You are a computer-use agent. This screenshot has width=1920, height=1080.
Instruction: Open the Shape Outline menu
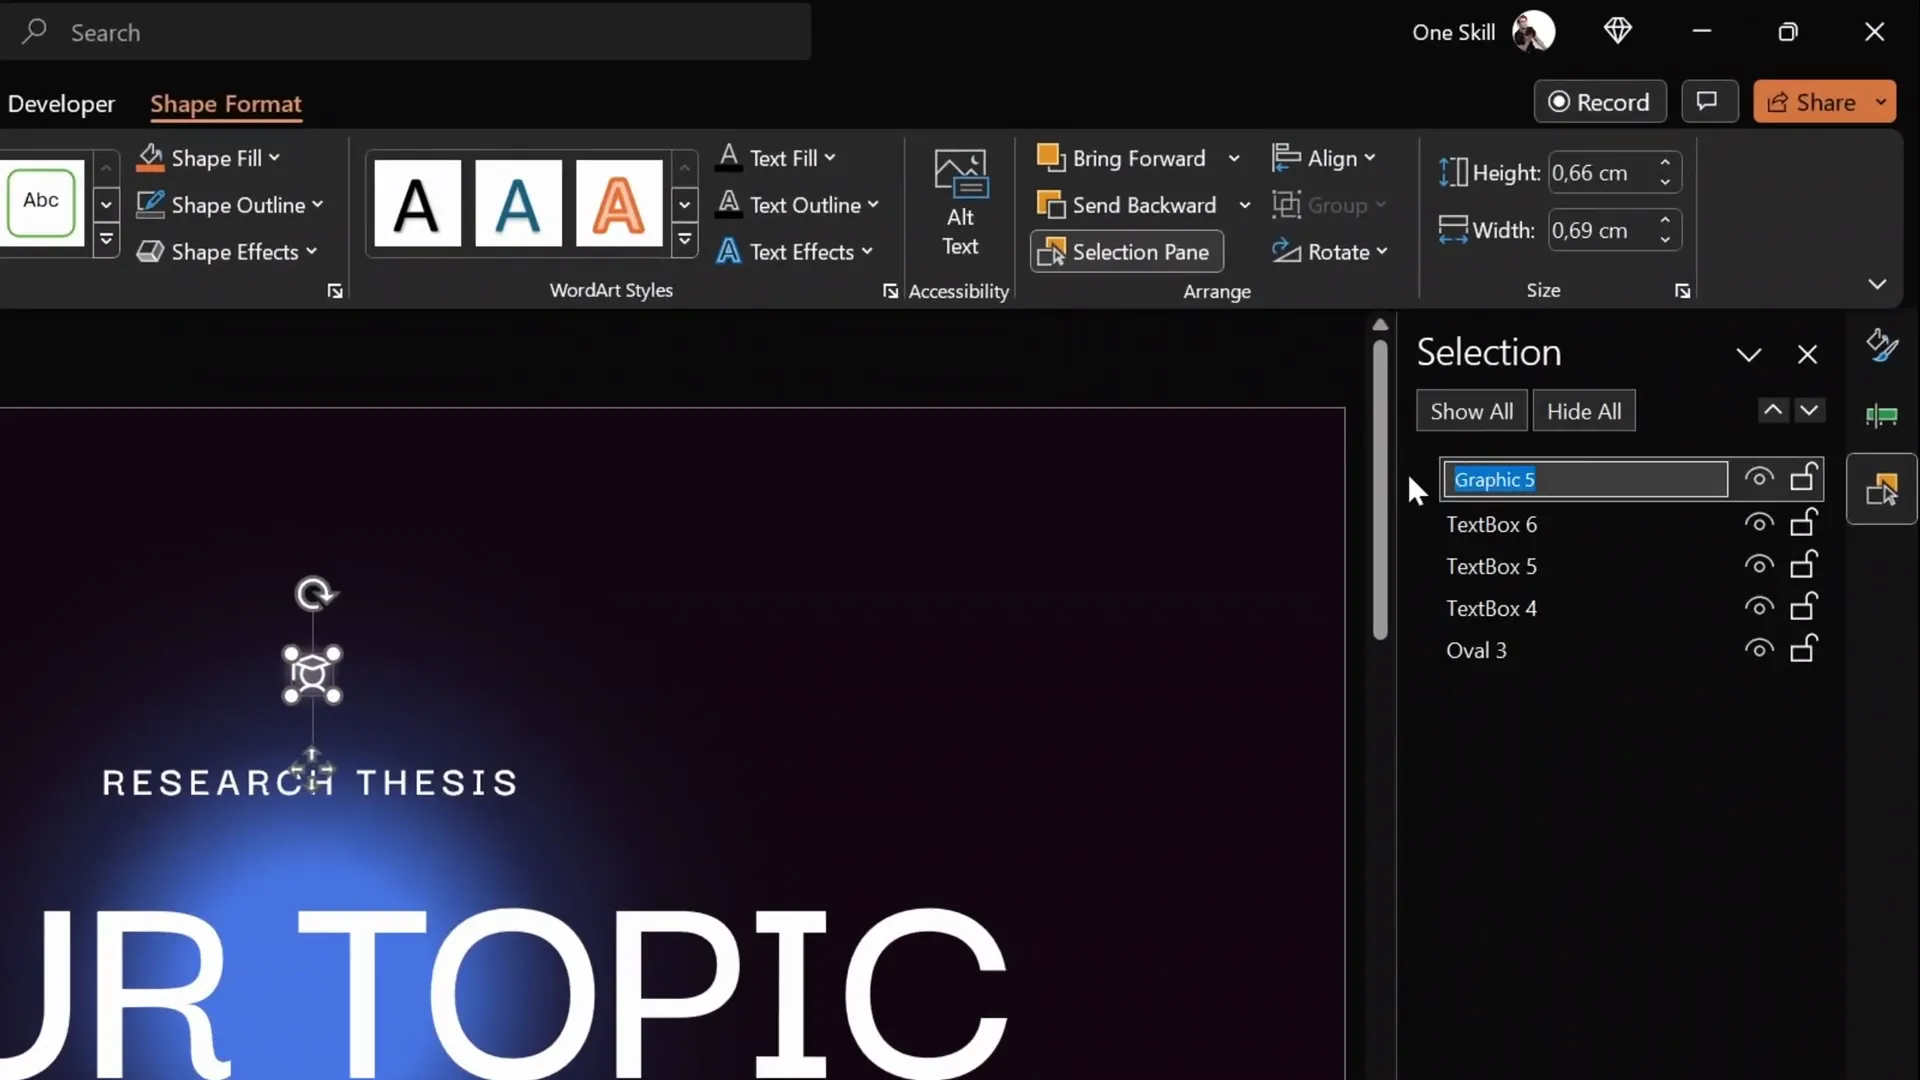click(x=230, y=205)
